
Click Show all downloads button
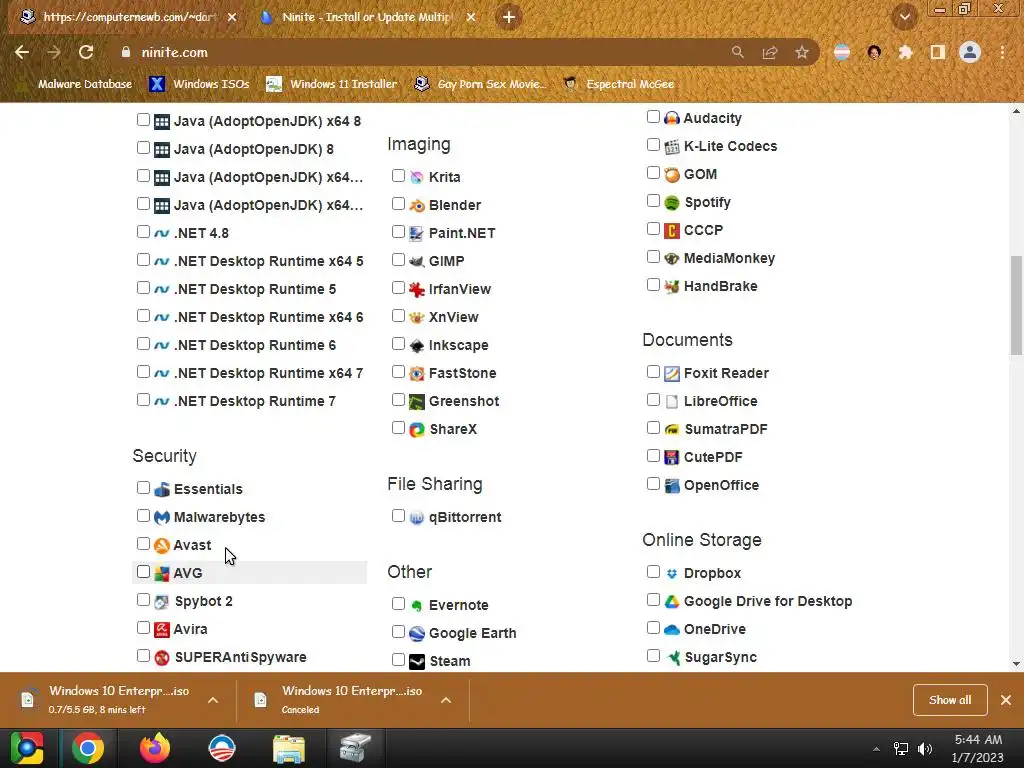pos(950,700)
